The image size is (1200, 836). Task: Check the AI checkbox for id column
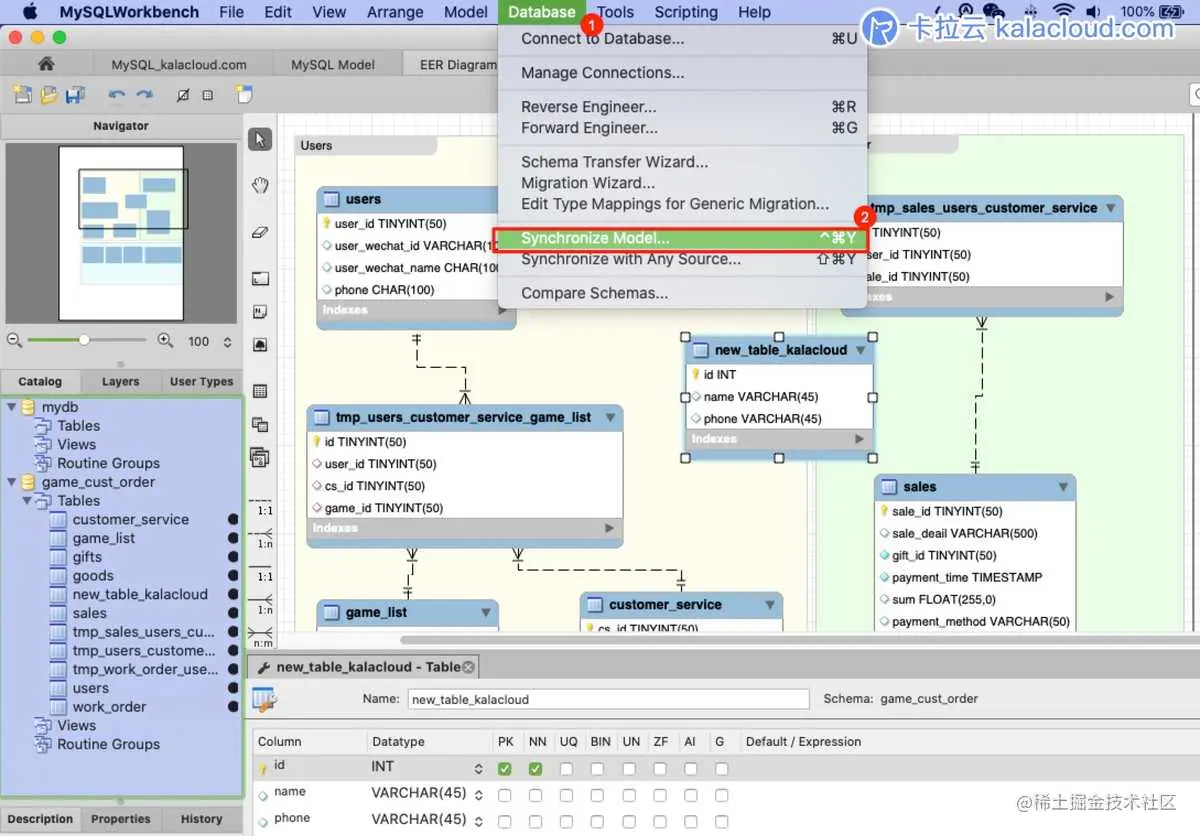(x=691, y=769)
